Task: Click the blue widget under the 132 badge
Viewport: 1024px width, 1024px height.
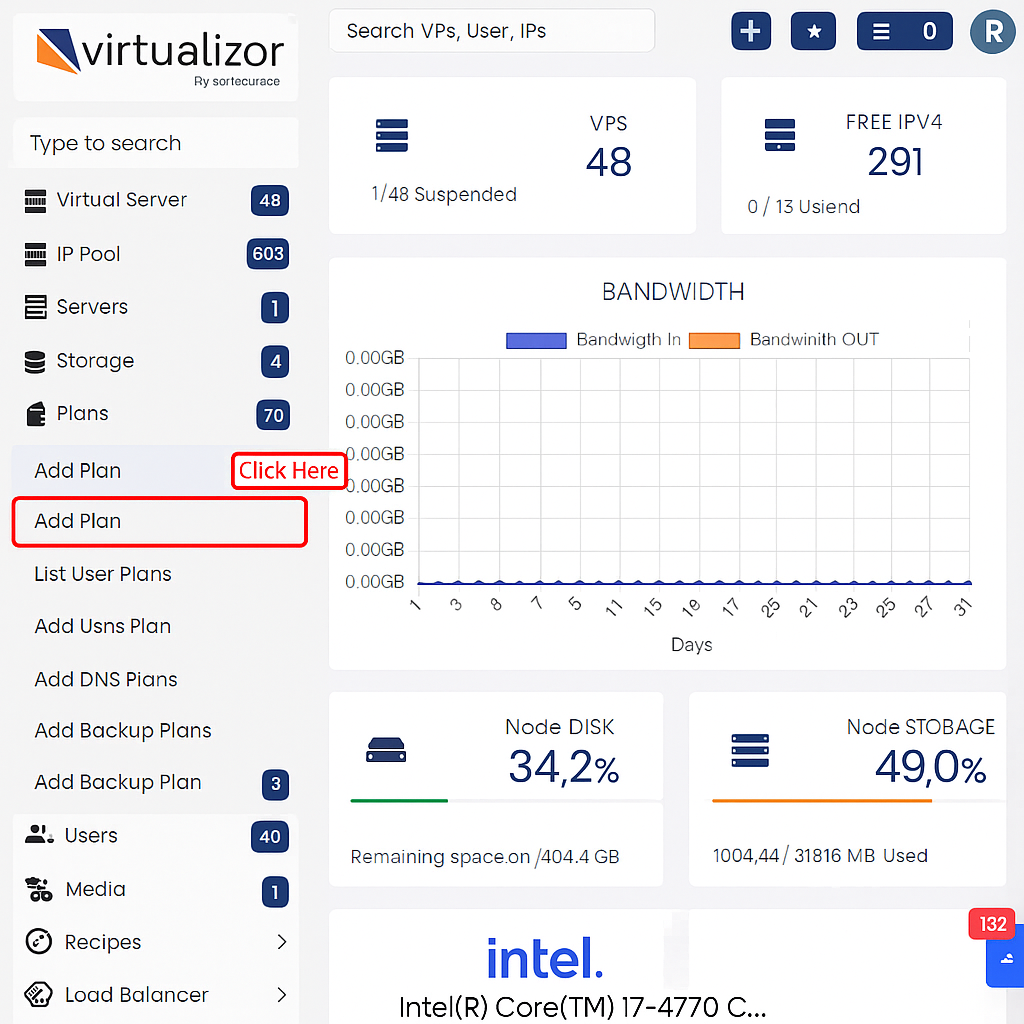Action: pyautogui.click(x=1005, y=956)
